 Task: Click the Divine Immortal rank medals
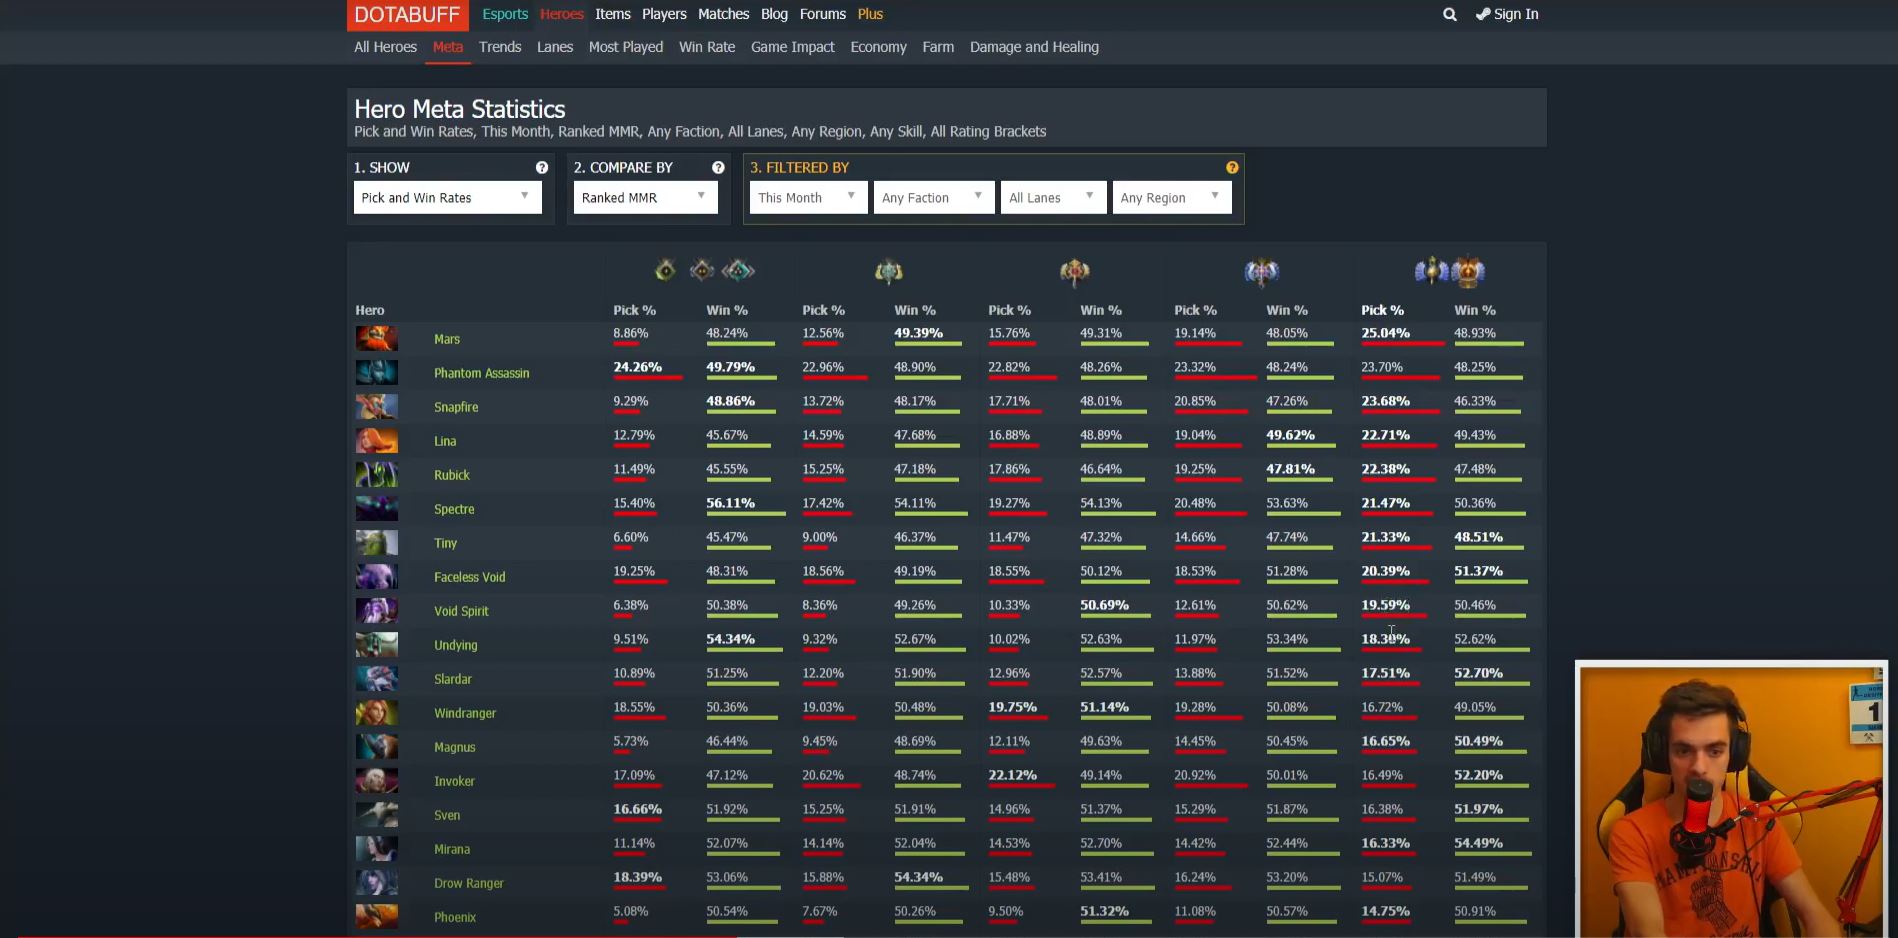point(1449,270)
